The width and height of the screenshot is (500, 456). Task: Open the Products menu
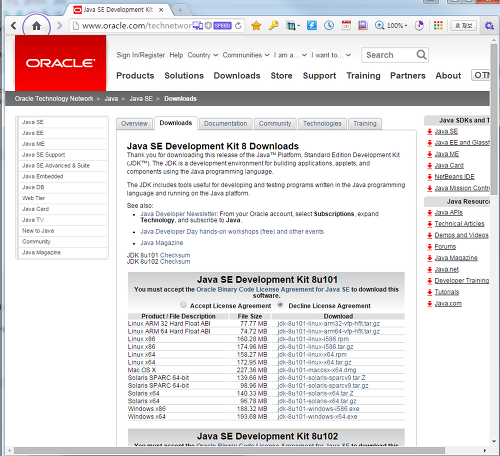tap(135, 76)
